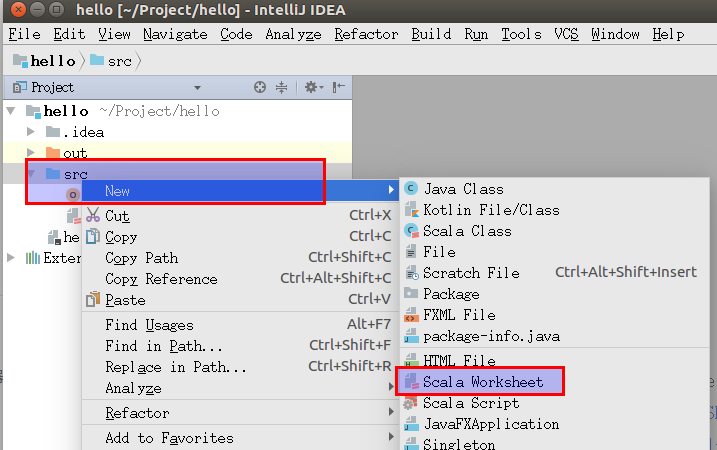717x450 pixels.
Task: Click the Copy icon in context menu
Action: [x=93, y=236]
